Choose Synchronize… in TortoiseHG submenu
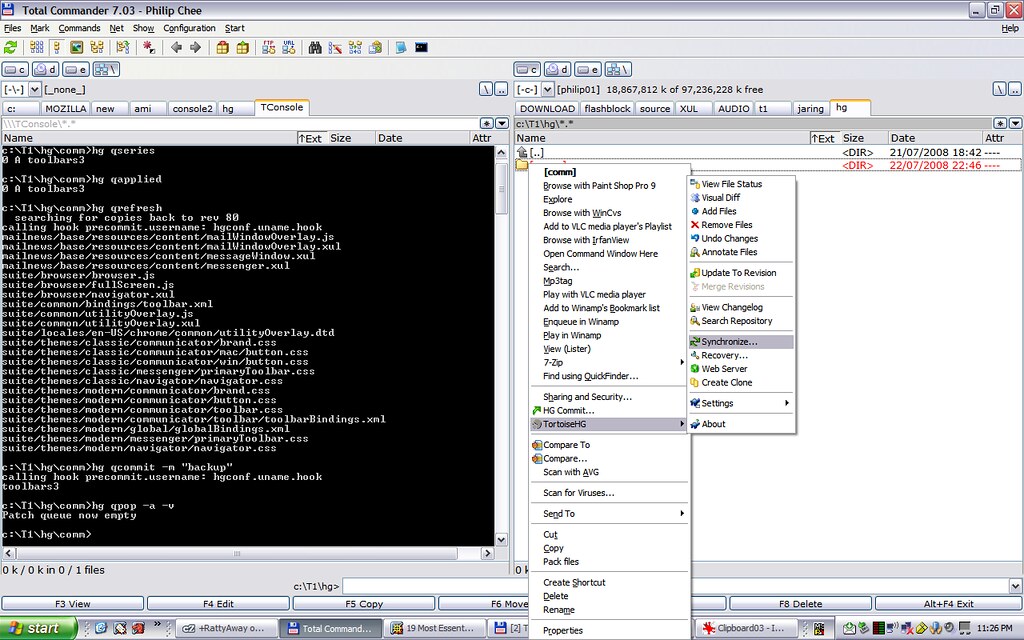1024x640 pixels. click(x=741, y=342)
